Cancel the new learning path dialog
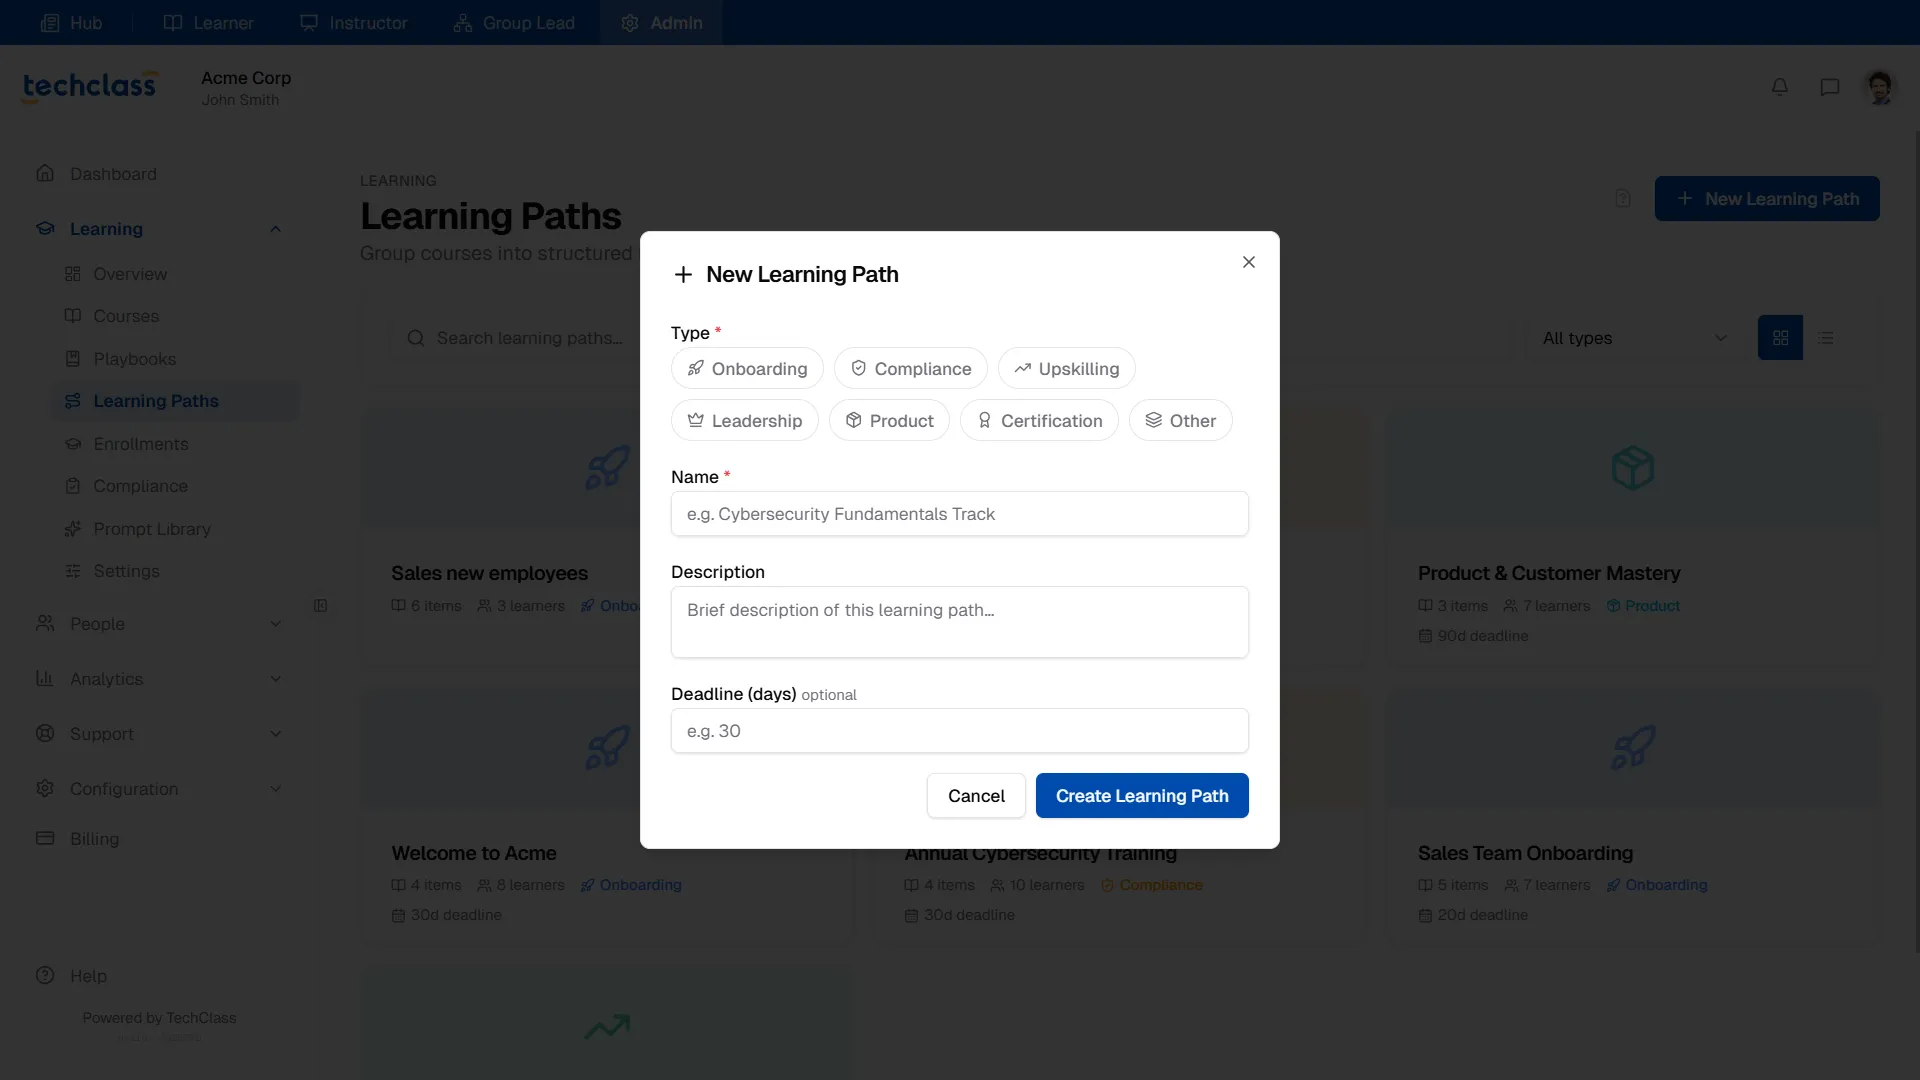 pyautogui.click(x=976, y=796)
